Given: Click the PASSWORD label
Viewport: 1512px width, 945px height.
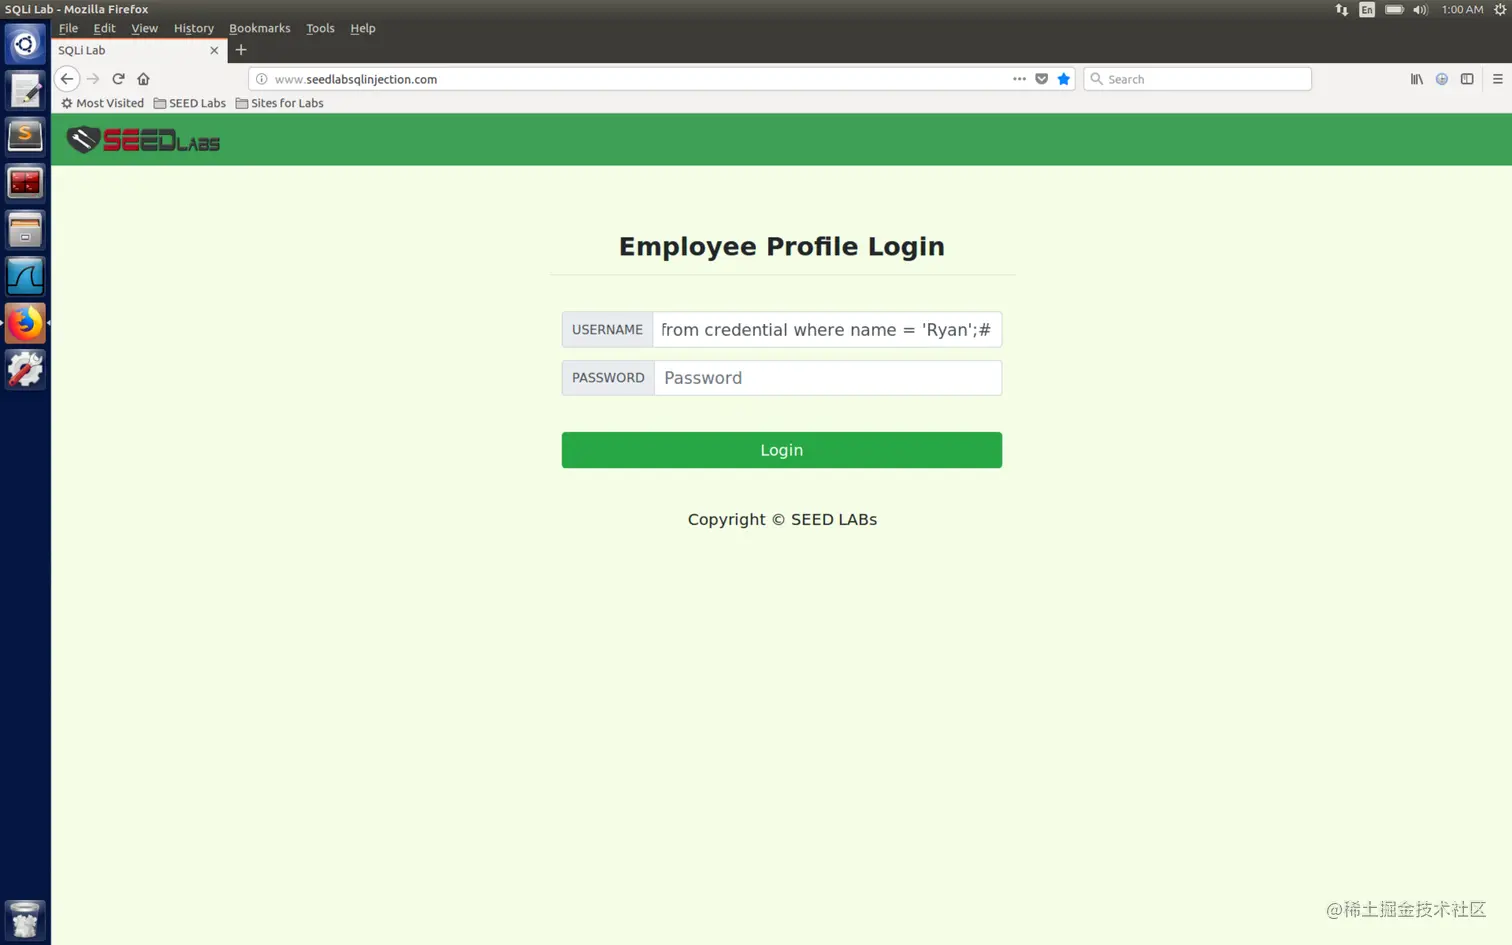Looking at the screenshot, I should tap(608, 378).
